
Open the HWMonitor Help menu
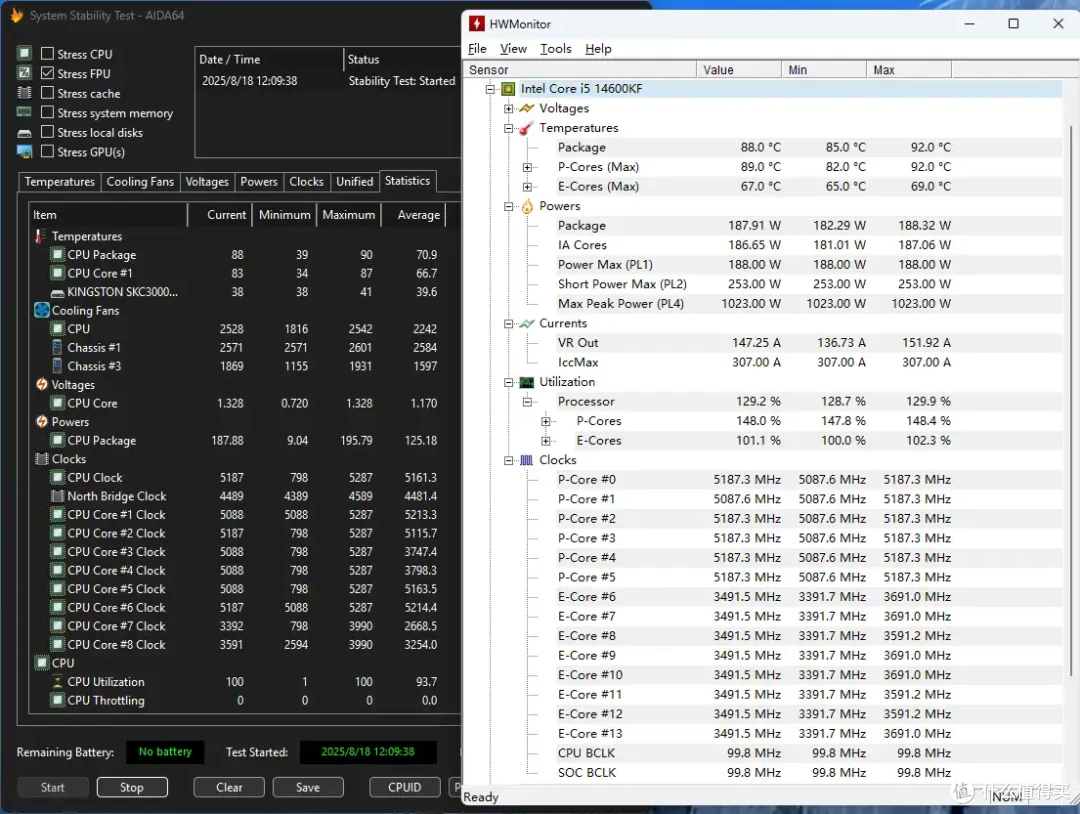[x=598, y=49]
